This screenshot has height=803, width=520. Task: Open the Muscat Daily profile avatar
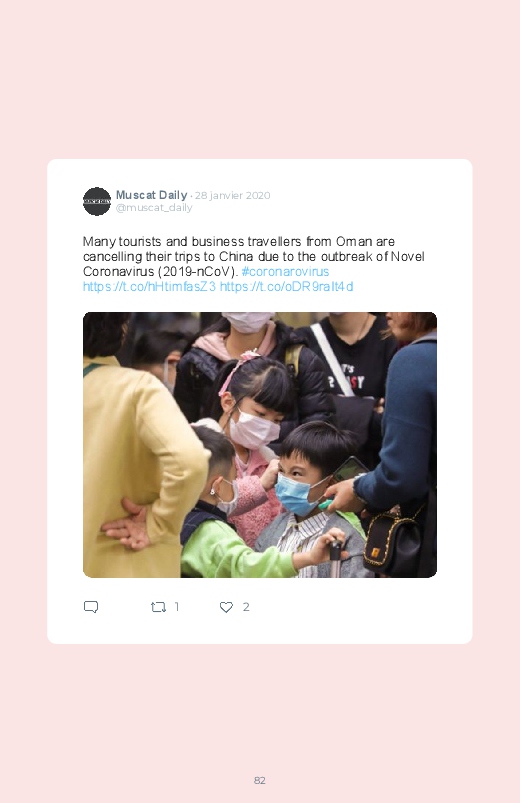point(97,201)
